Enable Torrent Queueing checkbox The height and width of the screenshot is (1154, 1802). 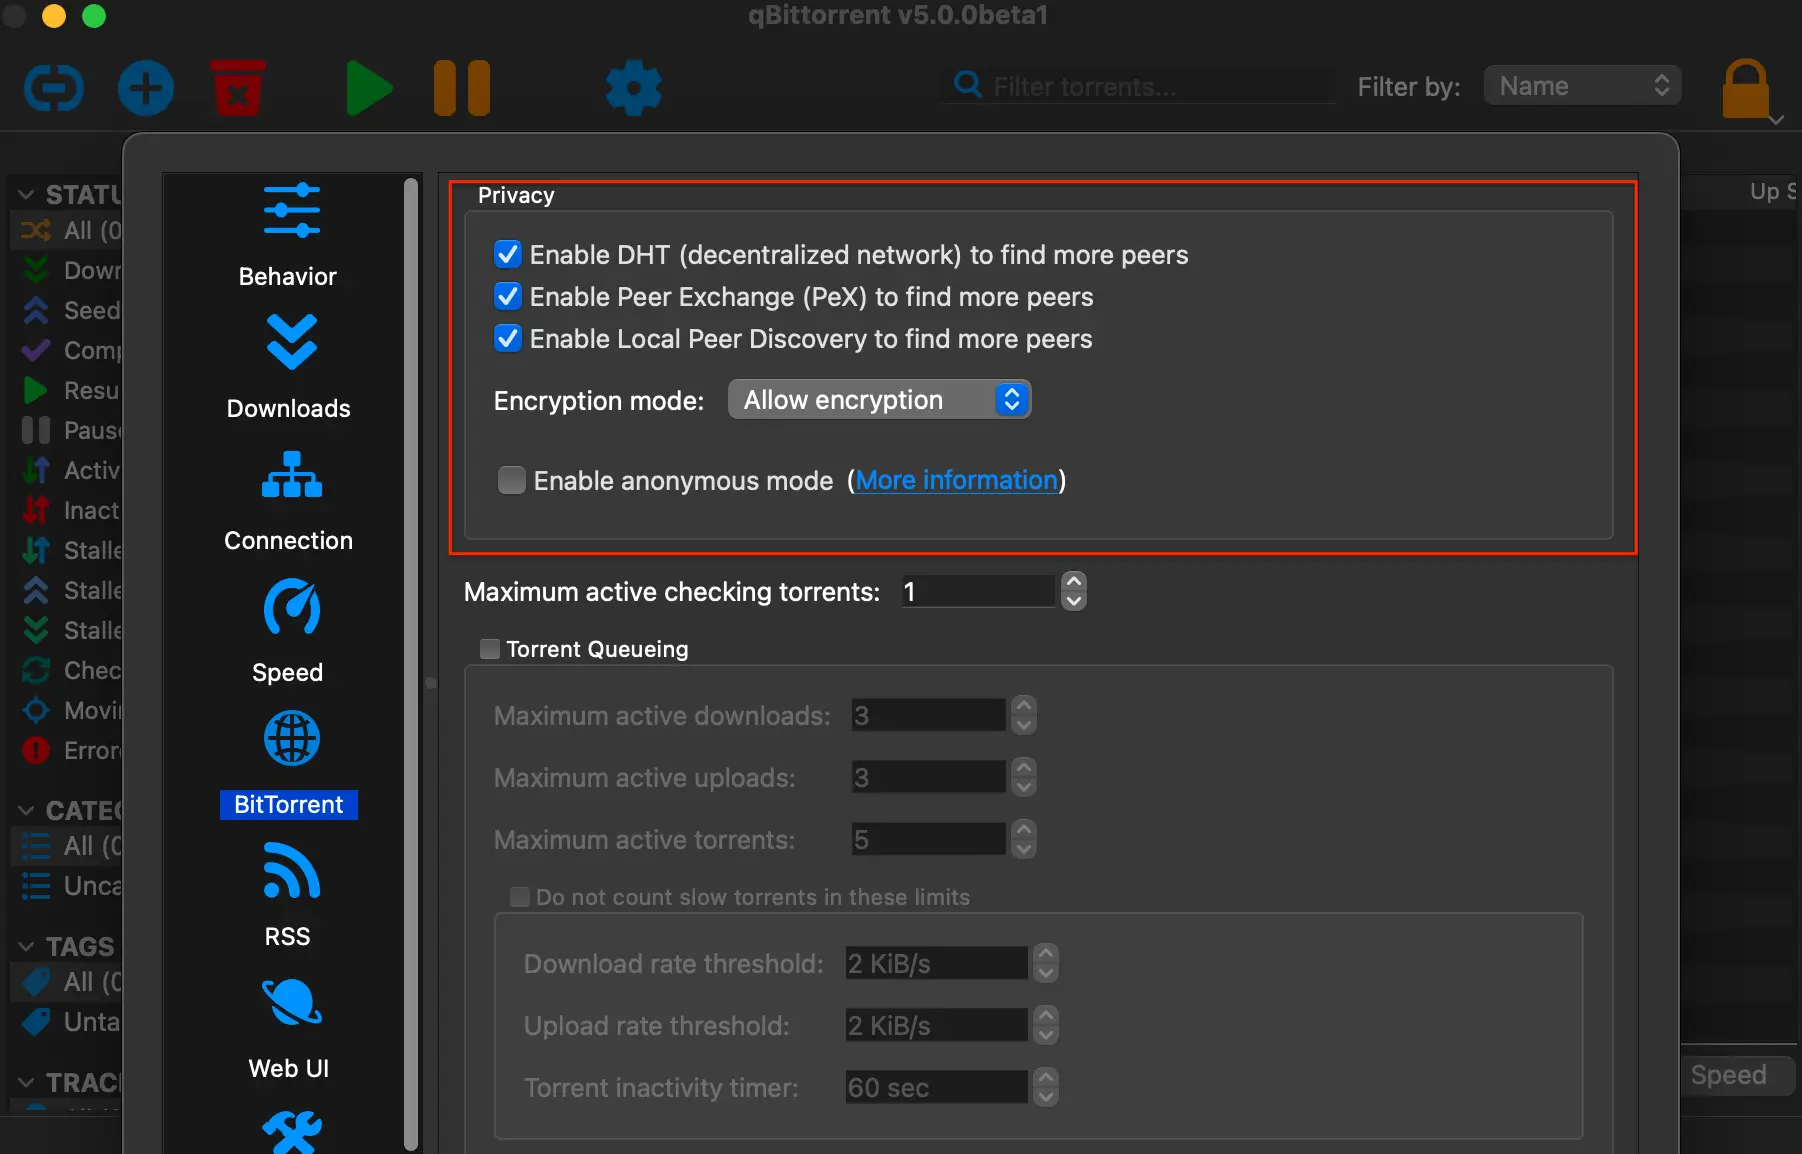(x=490, y=649)
